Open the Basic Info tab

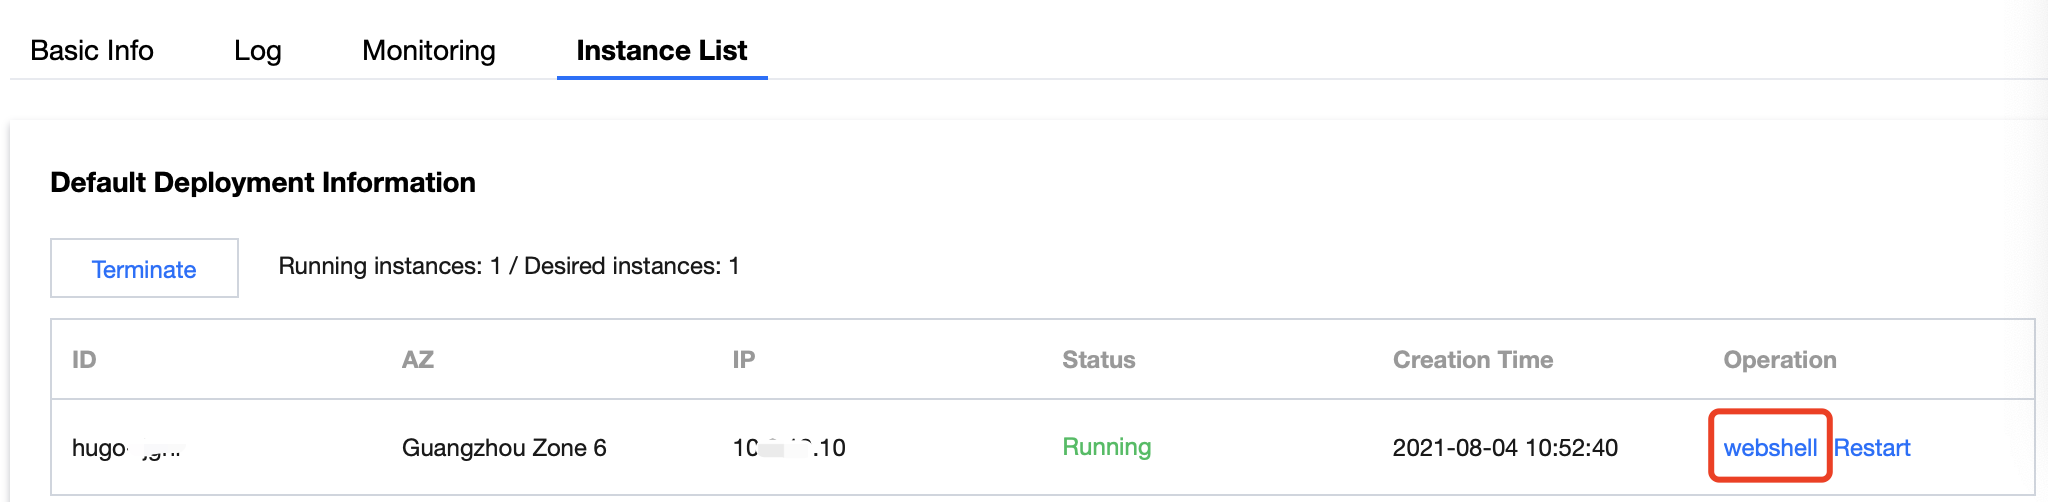(92, 50)
